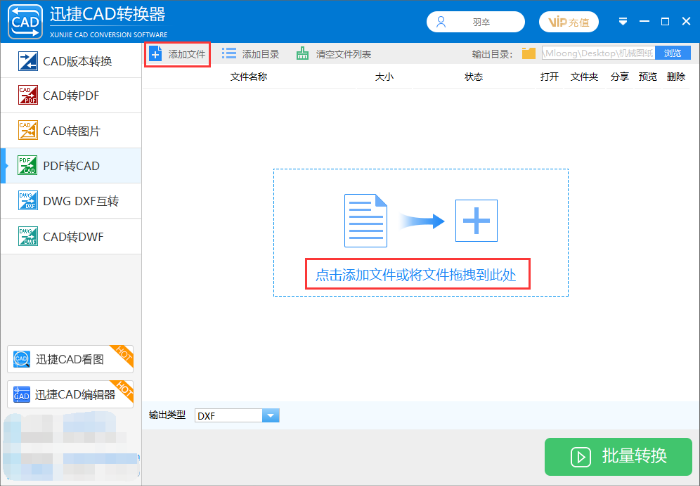This screenshot has height=486, width=700.
Task: Start conversion with 批量转换 button
Action: coord(618,457)
